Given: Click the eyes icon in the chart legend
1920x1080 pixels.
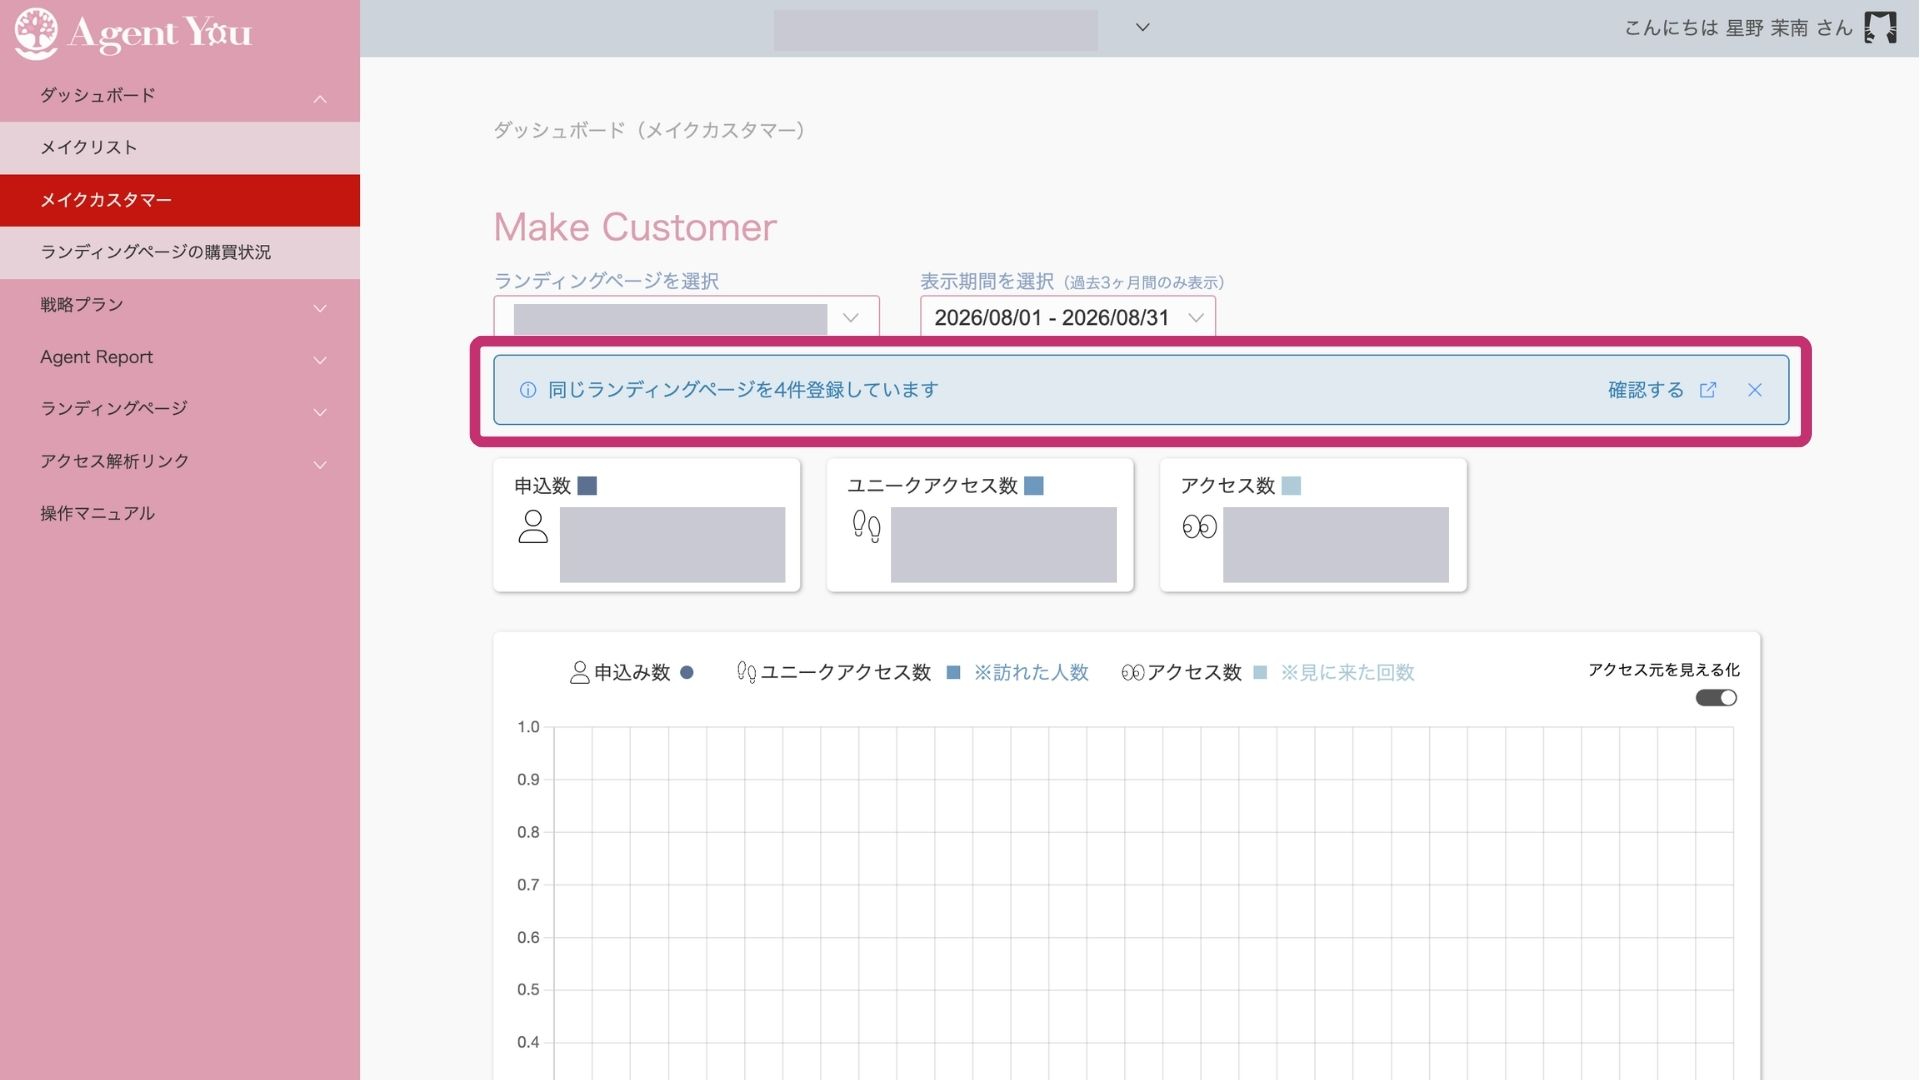Looking at the screenshot, I should click(x=1132, y=673).
